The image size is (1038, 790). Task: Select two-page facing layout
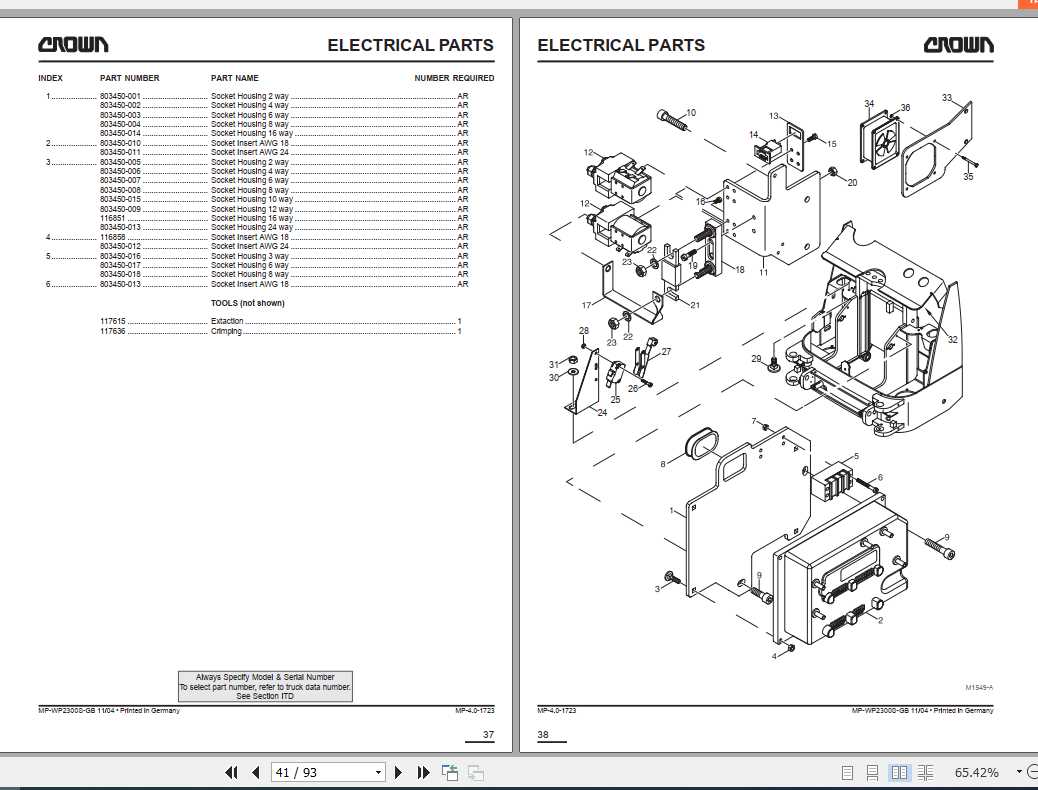(x=899, y=772)
